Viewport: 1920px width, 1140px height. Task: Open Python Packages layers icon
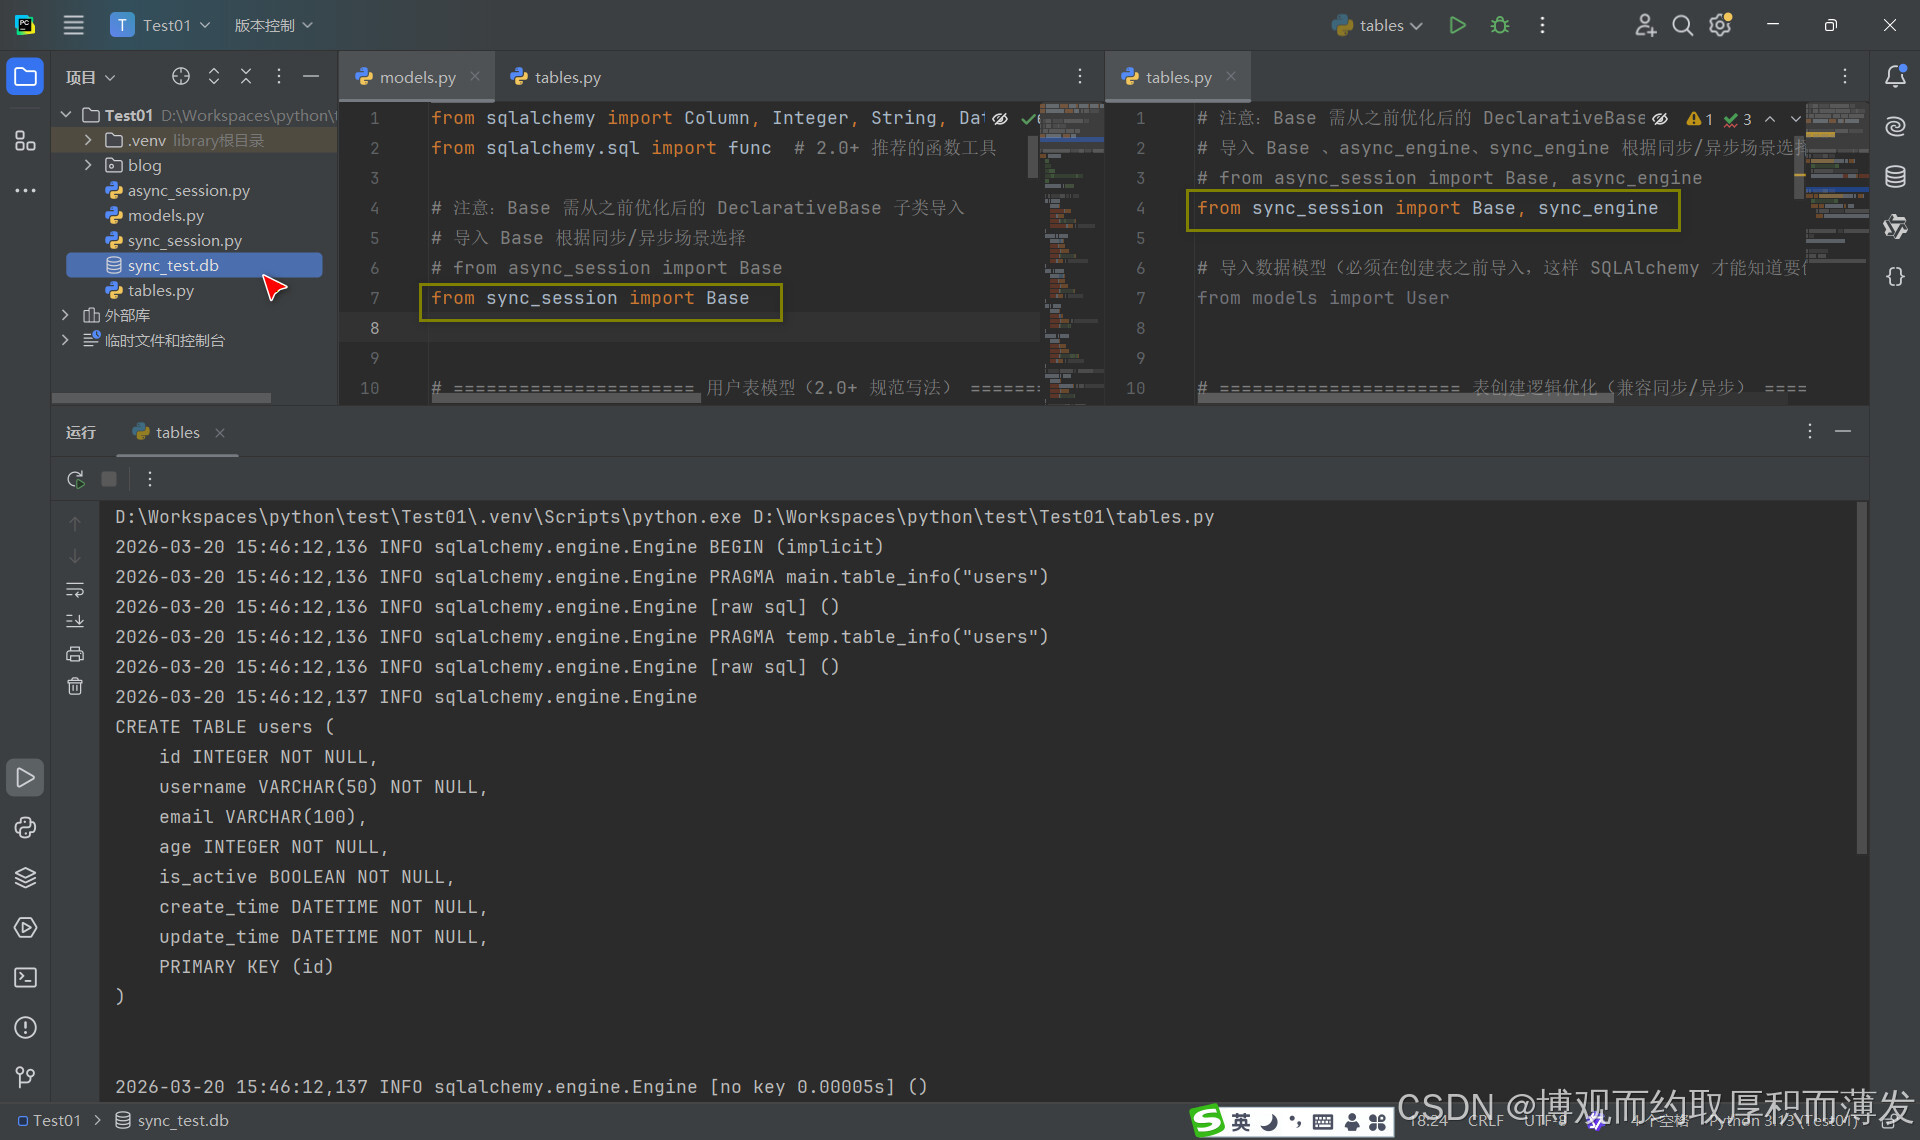(x=25, y=878)
